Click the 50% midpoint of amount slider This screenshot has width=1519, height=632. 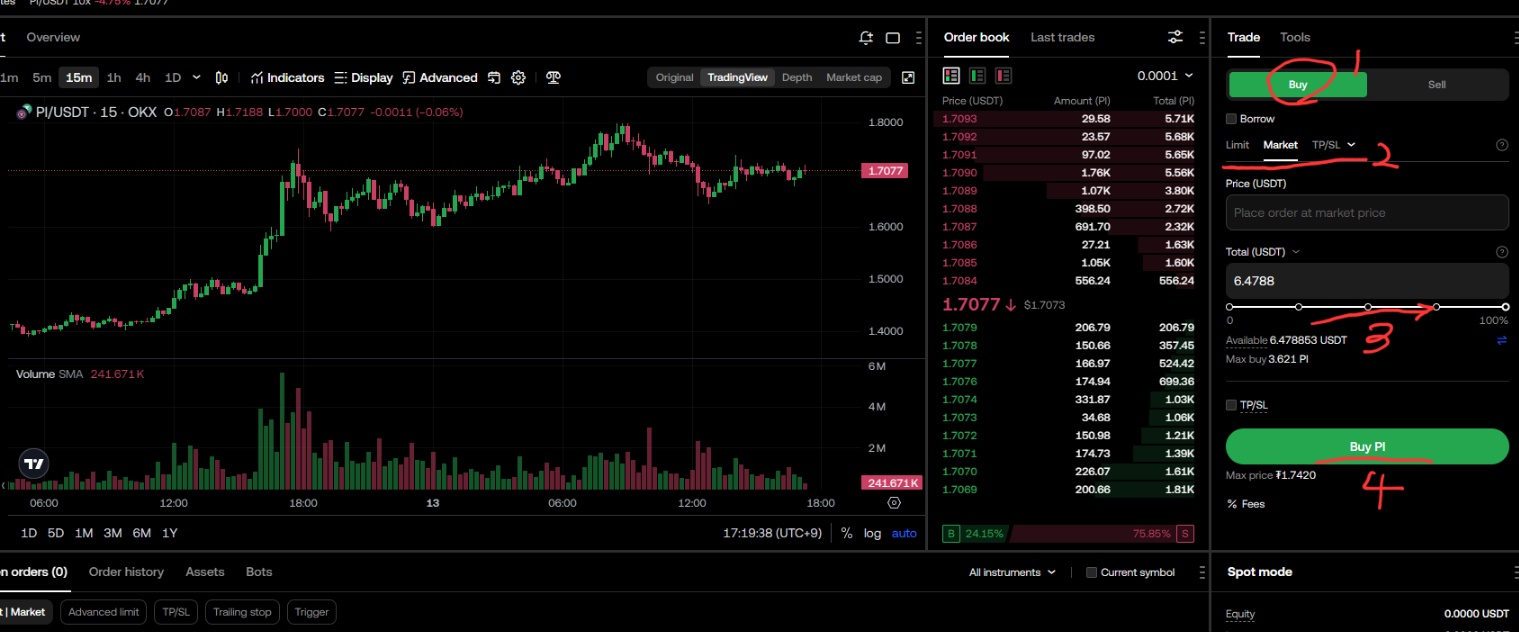click(1367, 307)
